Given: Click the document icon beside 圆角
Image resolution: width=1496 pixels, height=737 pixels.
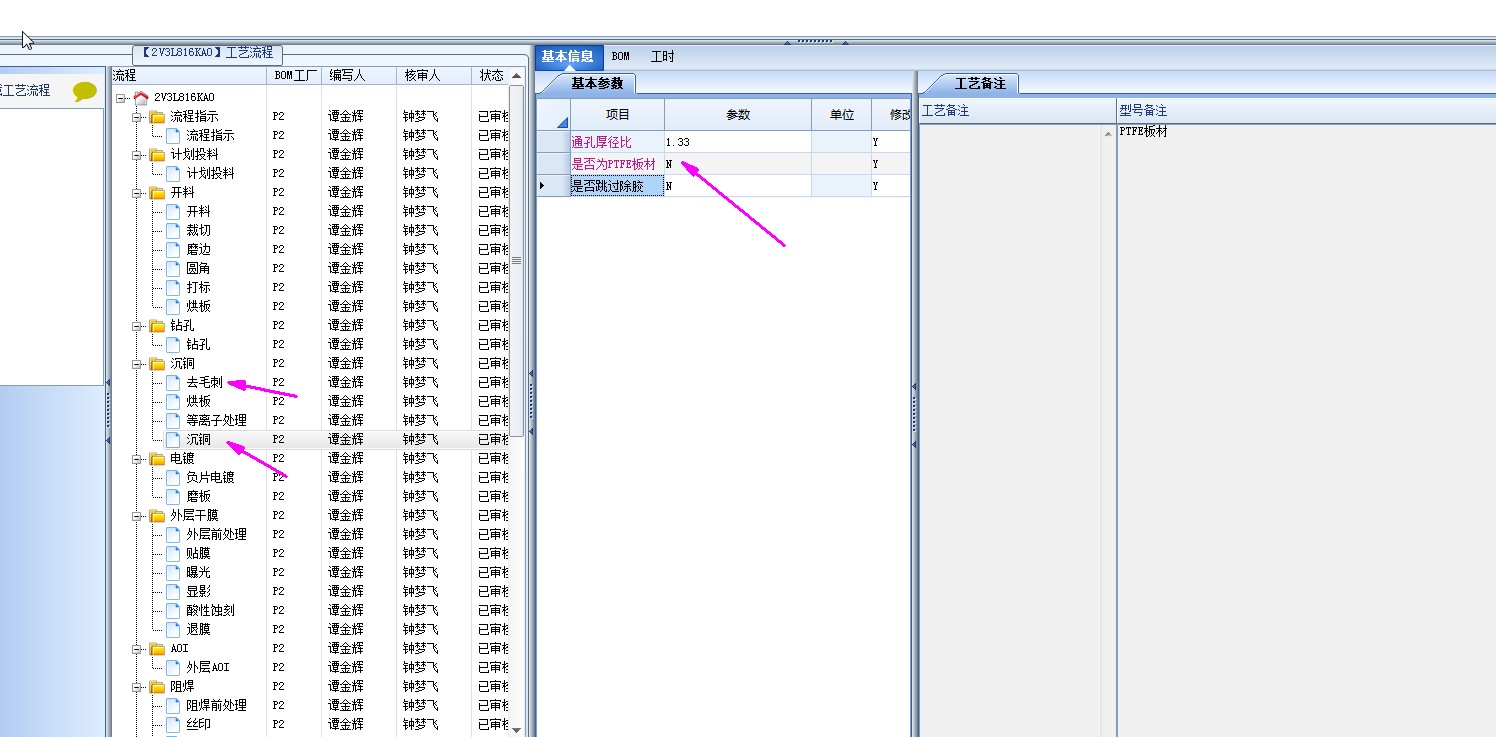Looking at the screenshot, I should [173, 268].
